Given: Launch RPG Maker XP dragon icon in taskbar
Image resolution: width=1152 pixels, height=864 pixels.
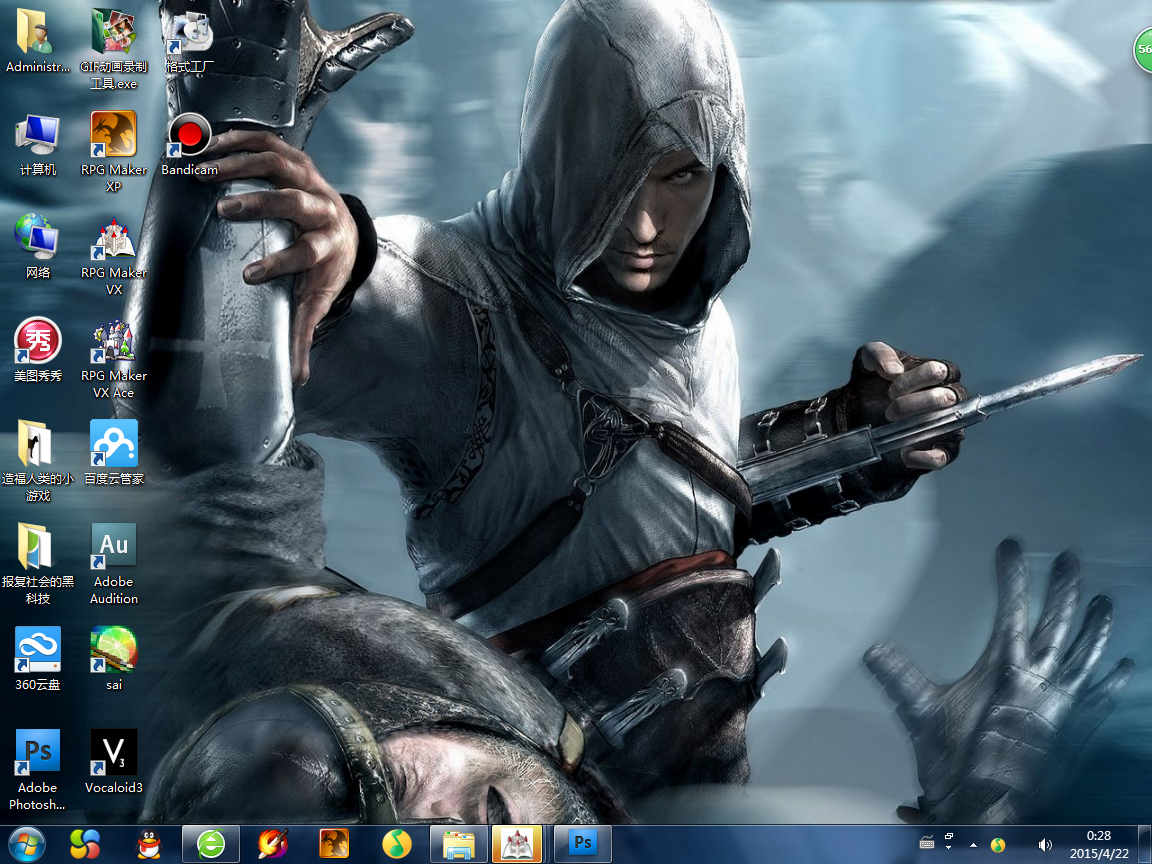Looking at the screenshot, I should [x=334, y=844].
